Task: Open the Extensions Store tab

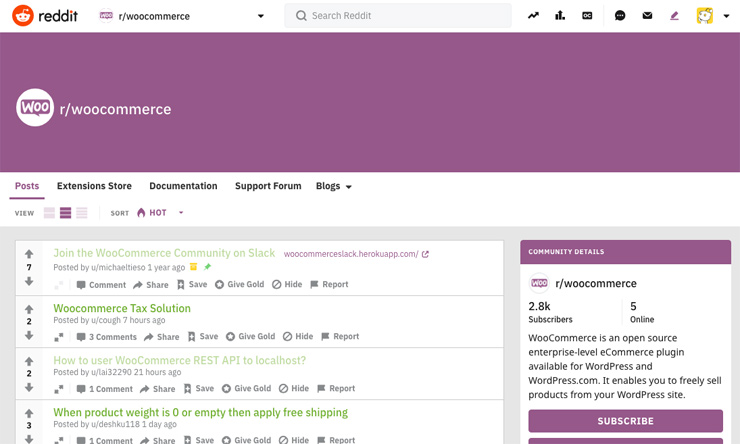Action: (94, 186)
